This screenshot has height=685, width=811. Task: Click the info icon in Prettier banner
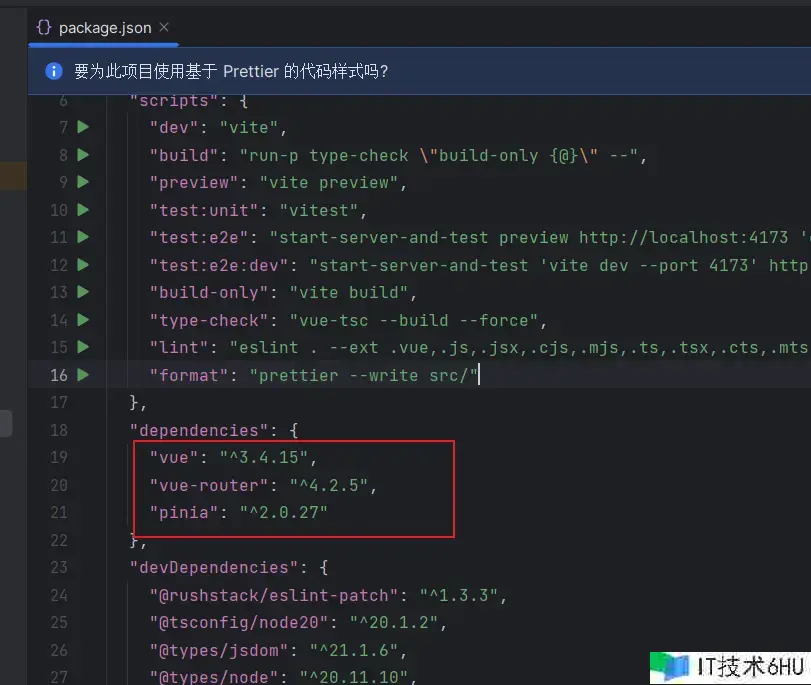[x=54, y=71]
